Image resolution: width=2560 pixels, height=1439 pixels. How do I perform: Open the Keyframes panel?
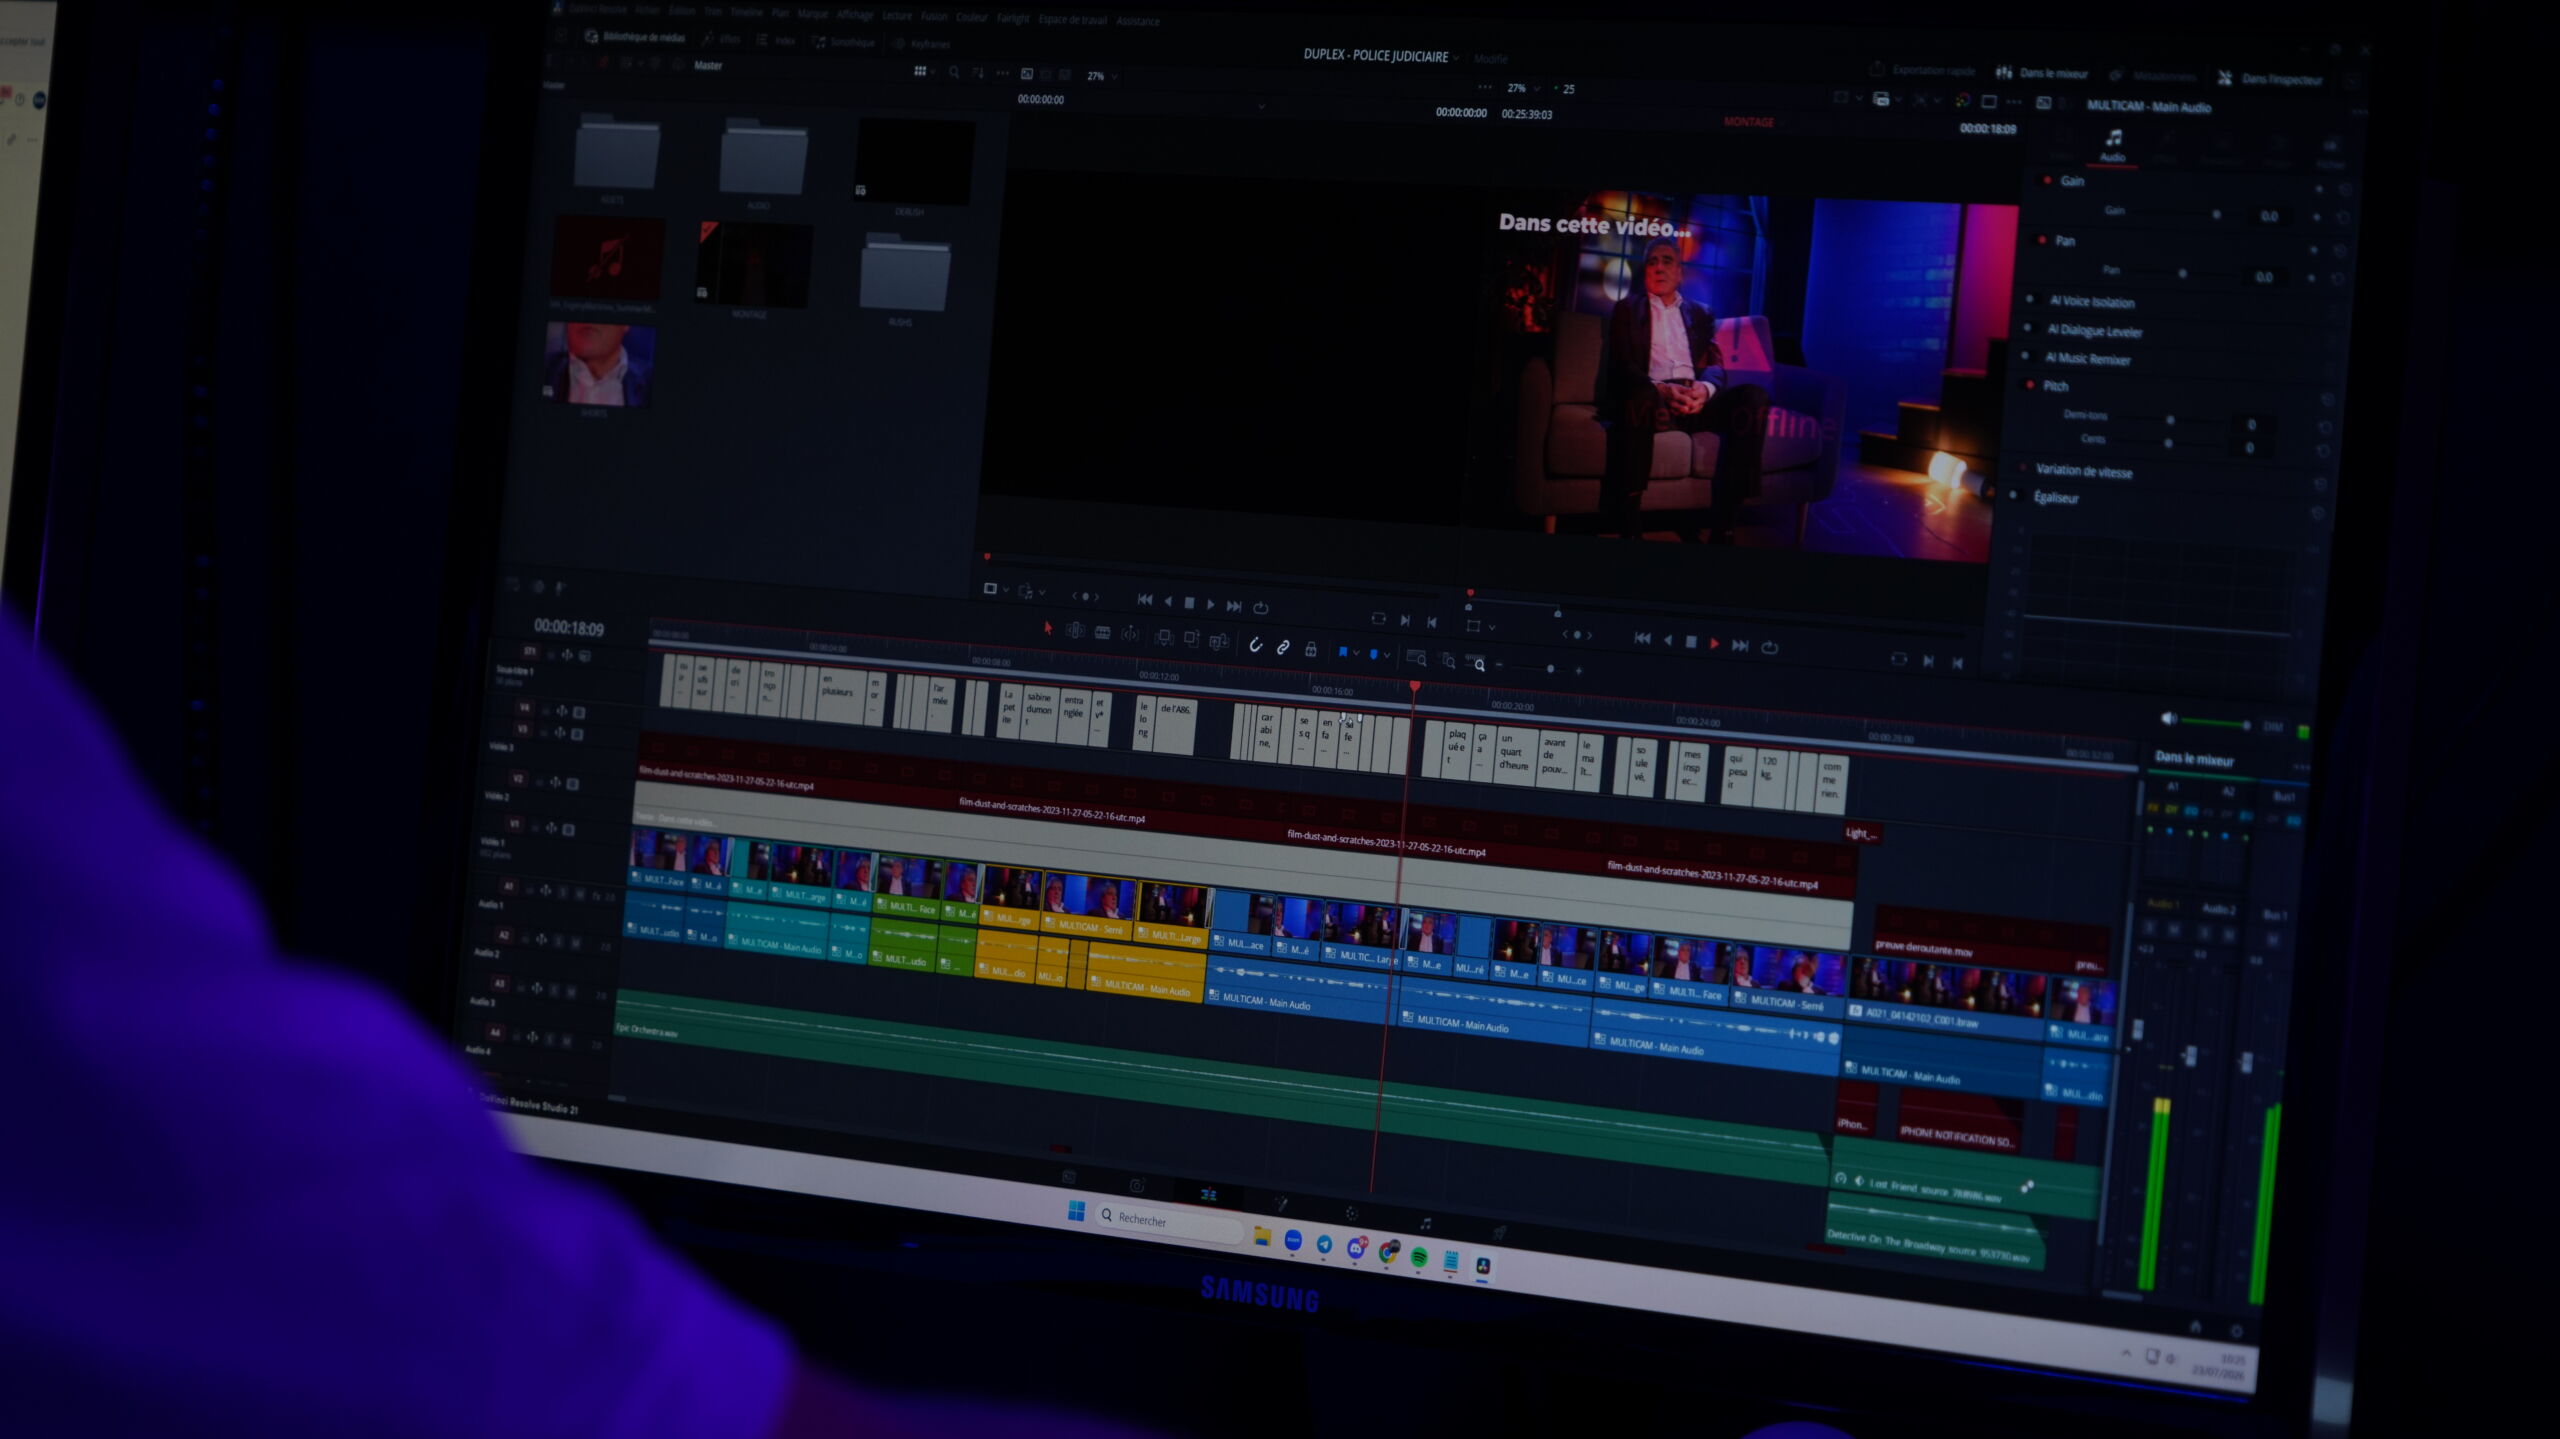click(920, 44)
